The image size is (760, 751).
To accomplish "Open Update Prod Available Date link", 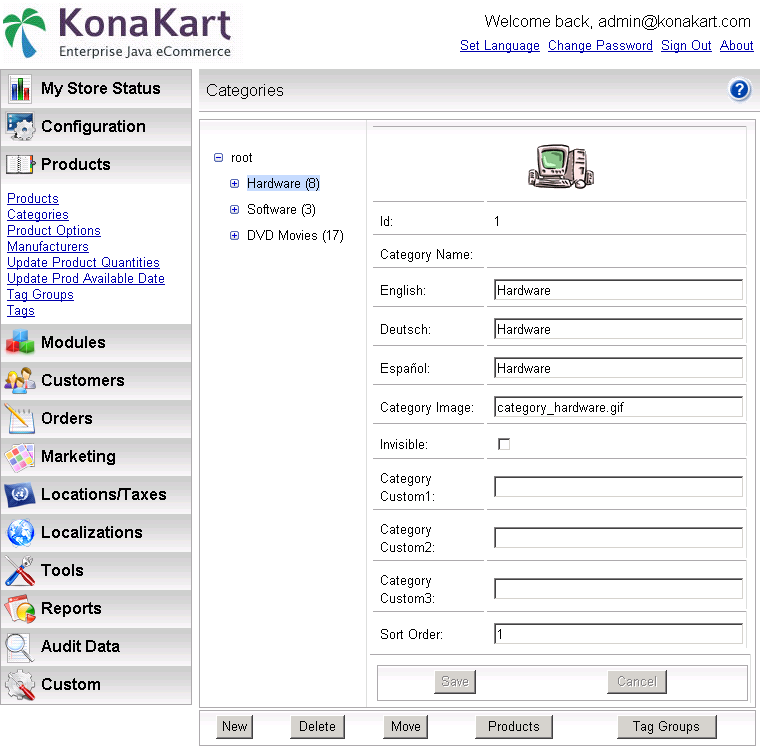I will 86,278.
